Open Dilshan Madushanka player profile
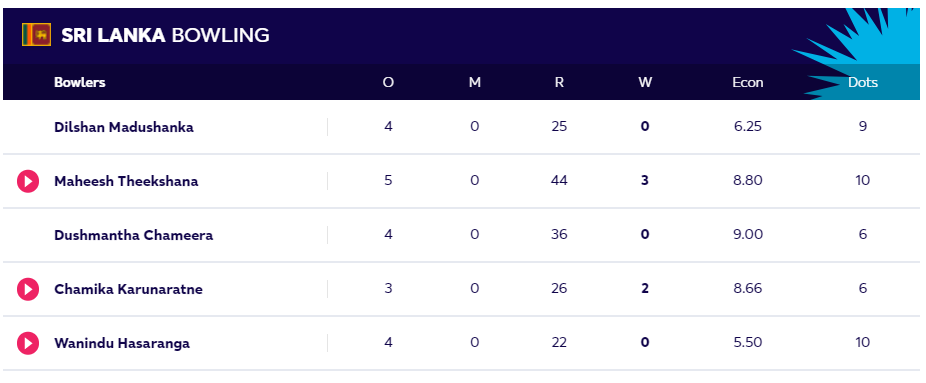 point(123,127)
